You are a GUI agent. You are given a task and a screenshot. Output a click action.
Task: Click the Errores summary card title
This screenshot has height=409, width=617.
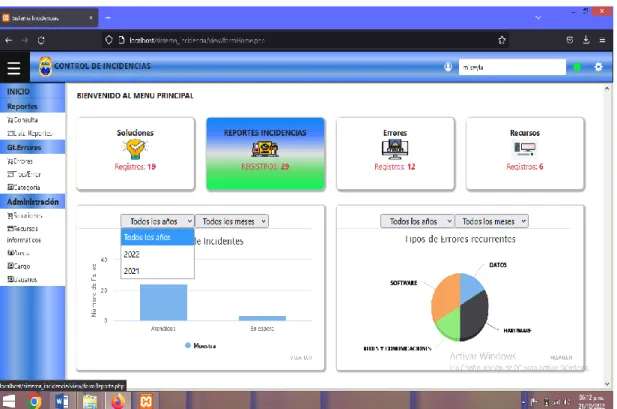tap(395, 133)
